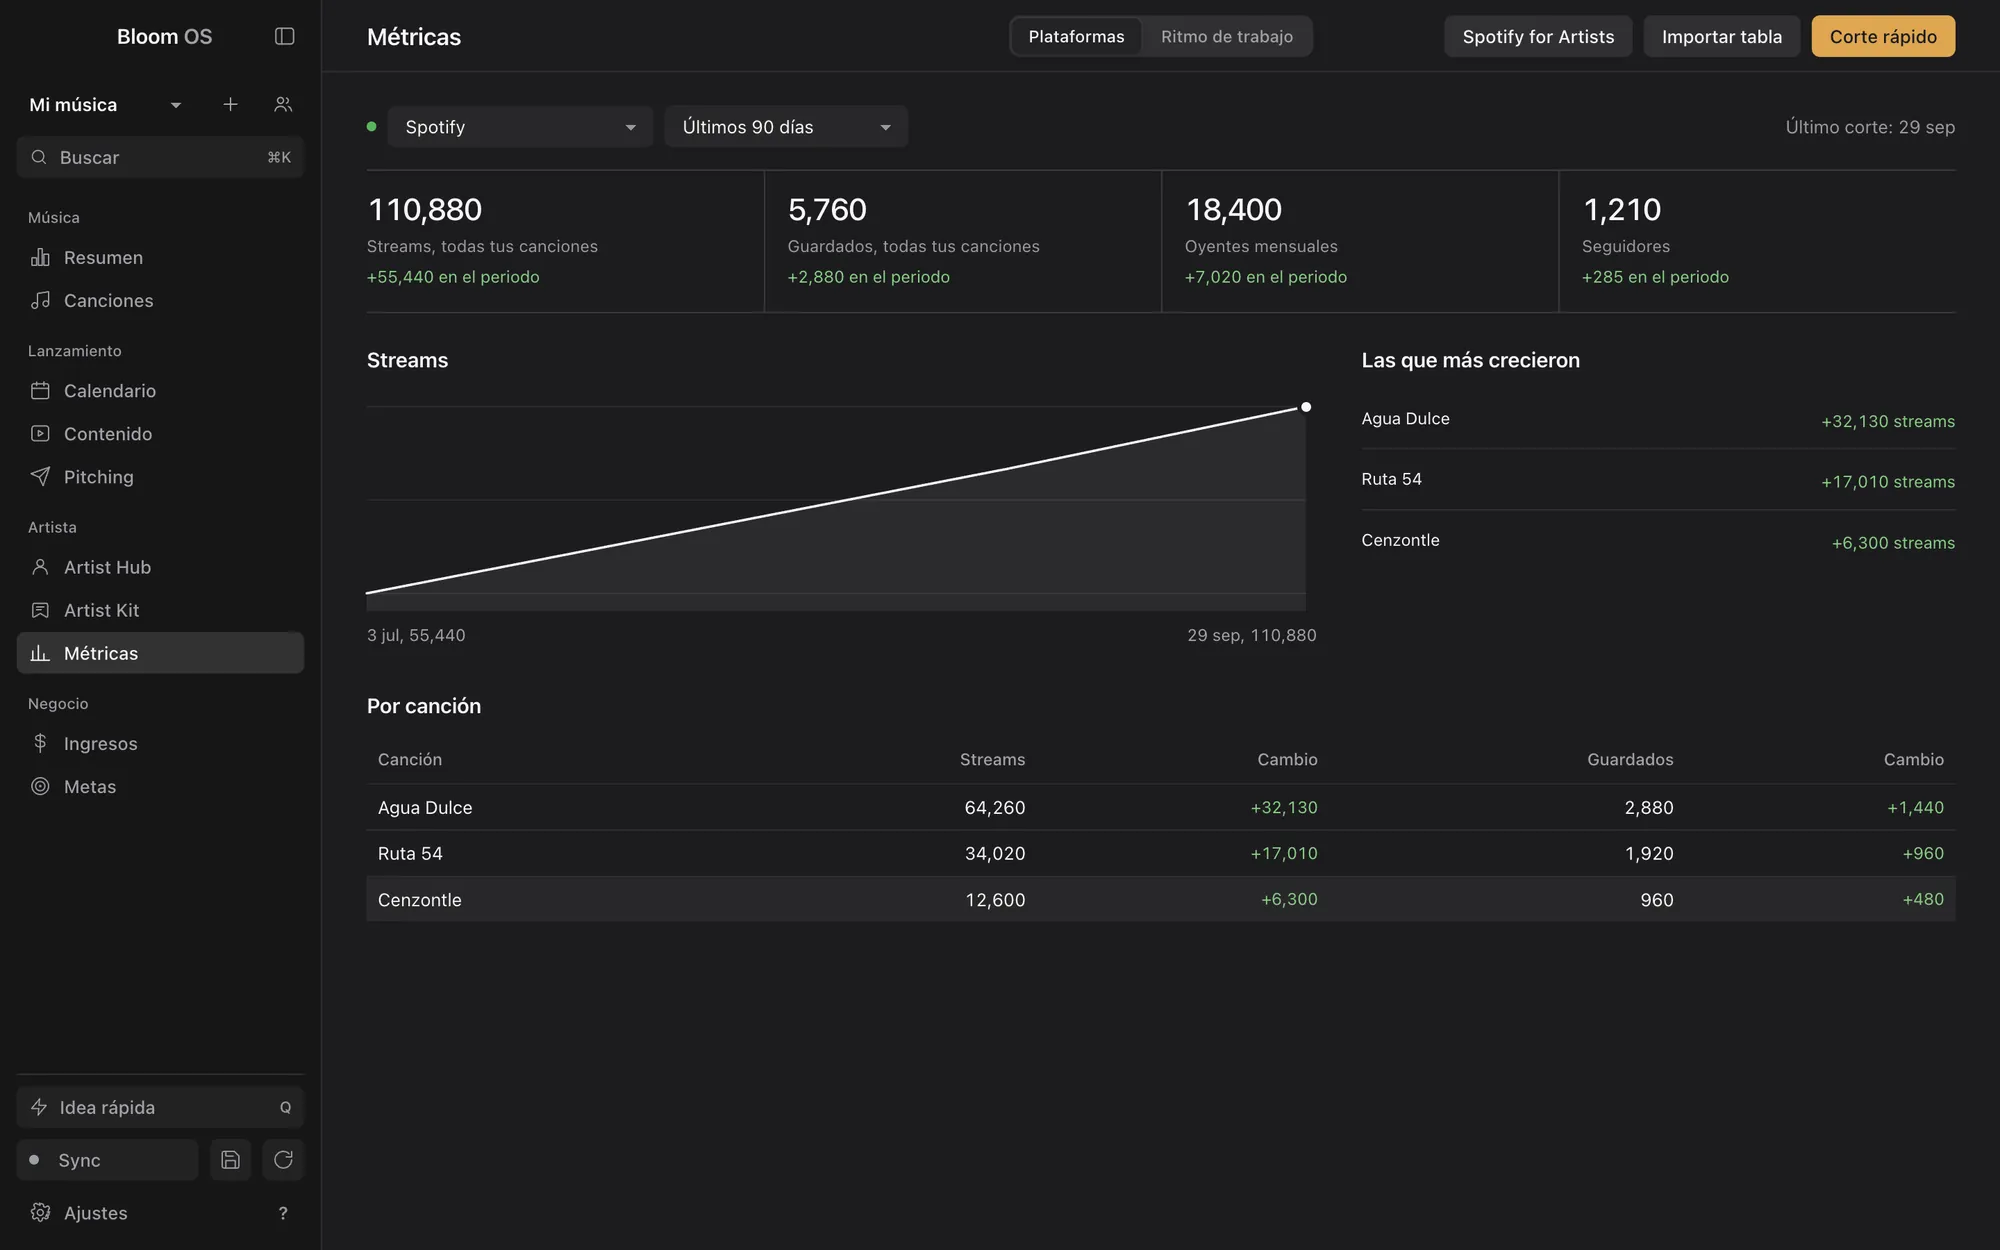This screenshot has width=2000, height=1250.
Task: Open the Spotify platform dropdown
Action: point(520,127)
